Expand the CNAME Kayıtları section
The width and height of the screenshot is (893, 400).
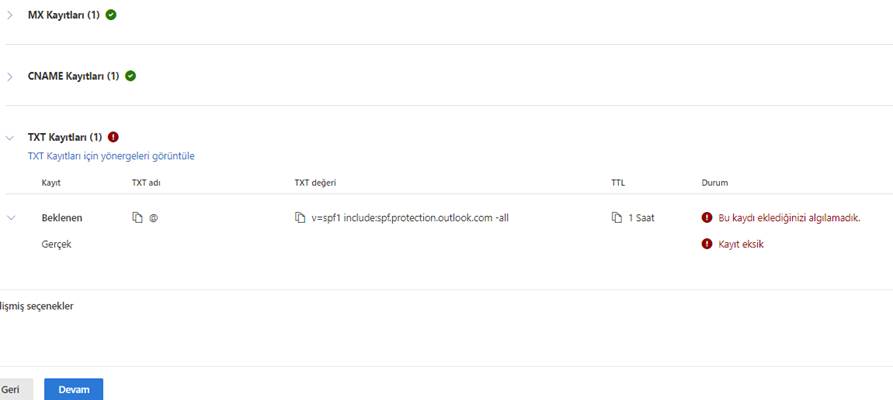point(10,76)
